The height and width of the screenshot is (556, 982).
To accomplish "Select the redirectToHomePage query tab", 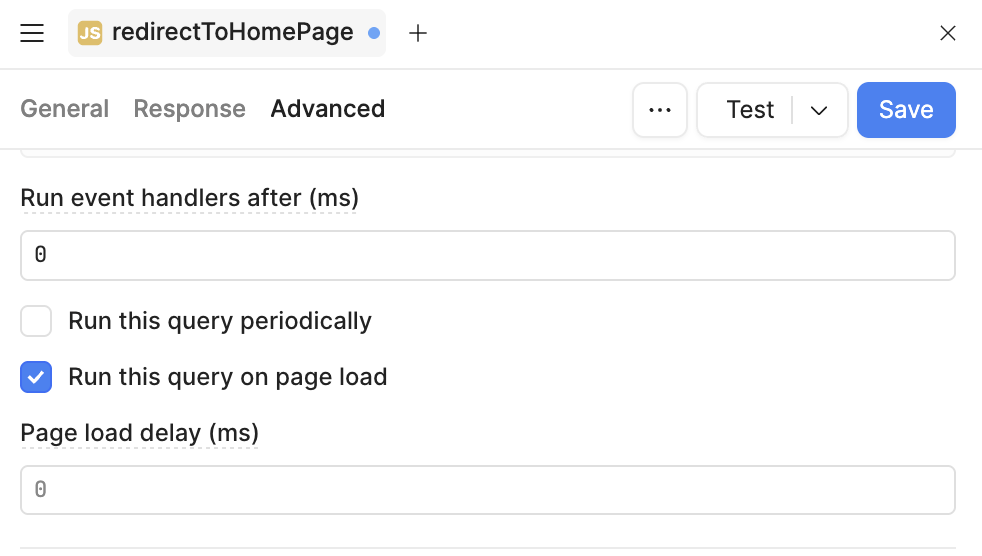I will [x=232, y=33].
